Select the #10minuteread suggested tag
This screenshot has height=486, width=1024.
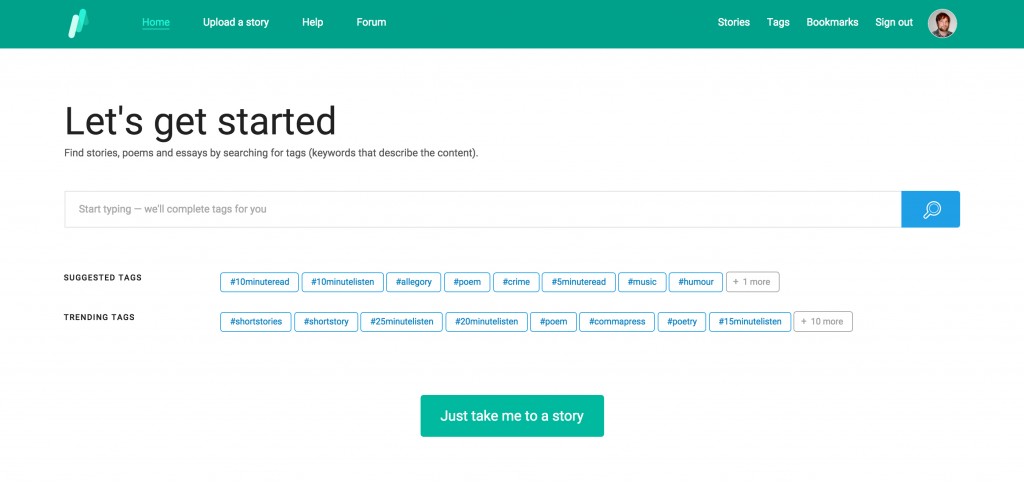259,282
